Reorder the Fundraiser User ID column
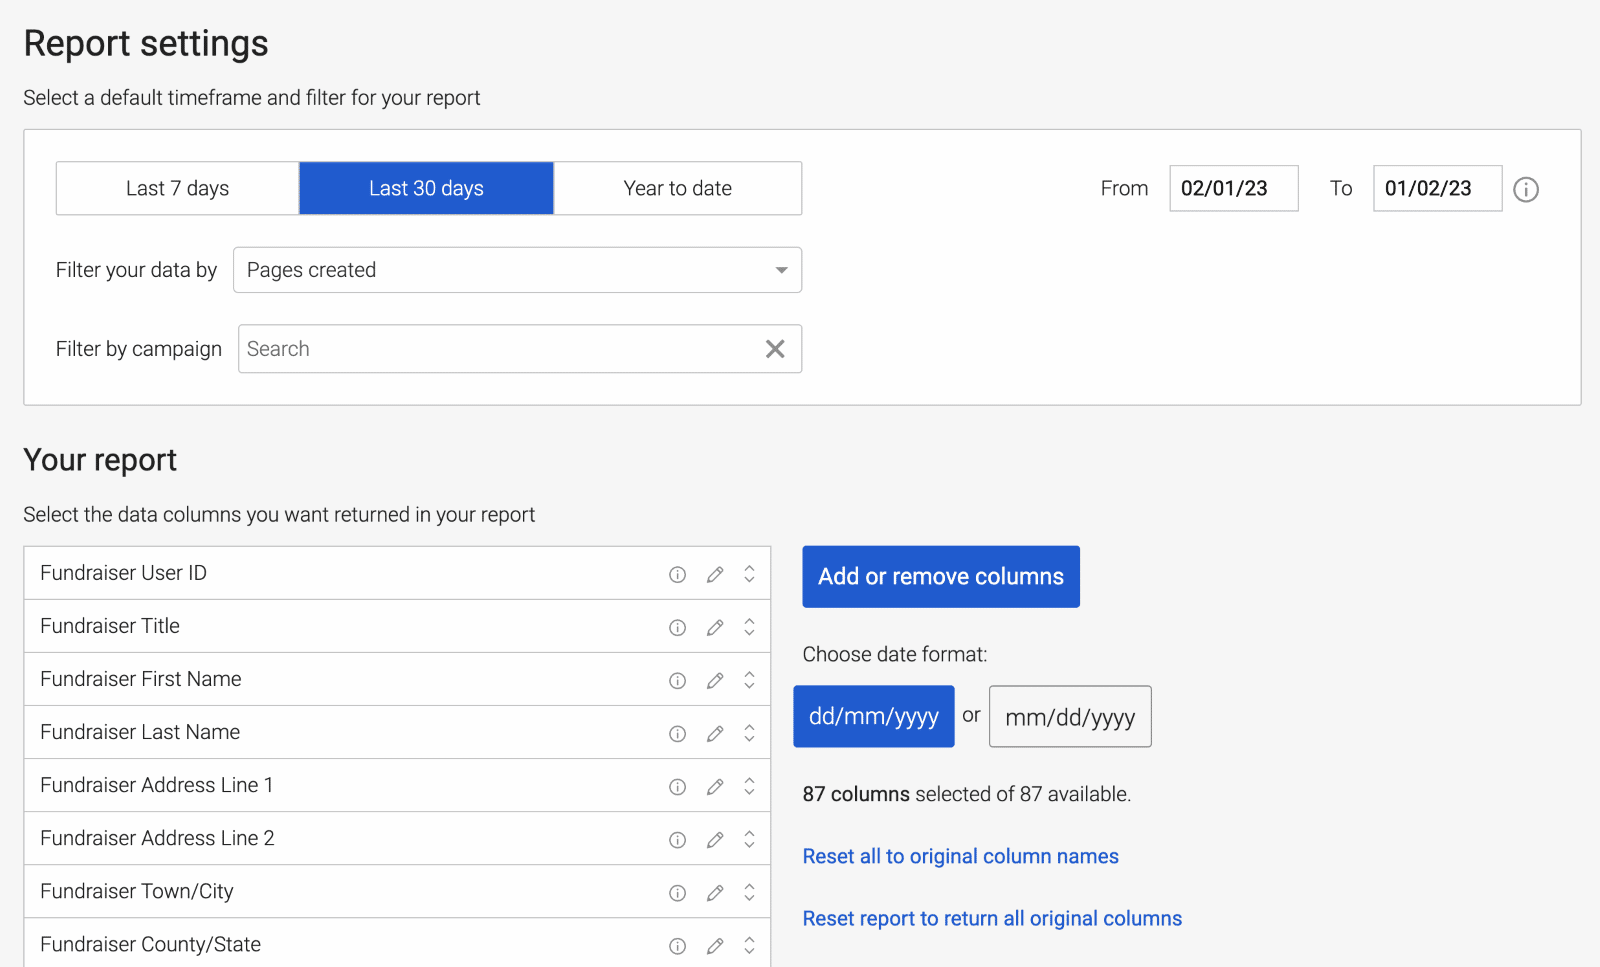The height and width of the screenshot is (967, 1600). (749, 574)
